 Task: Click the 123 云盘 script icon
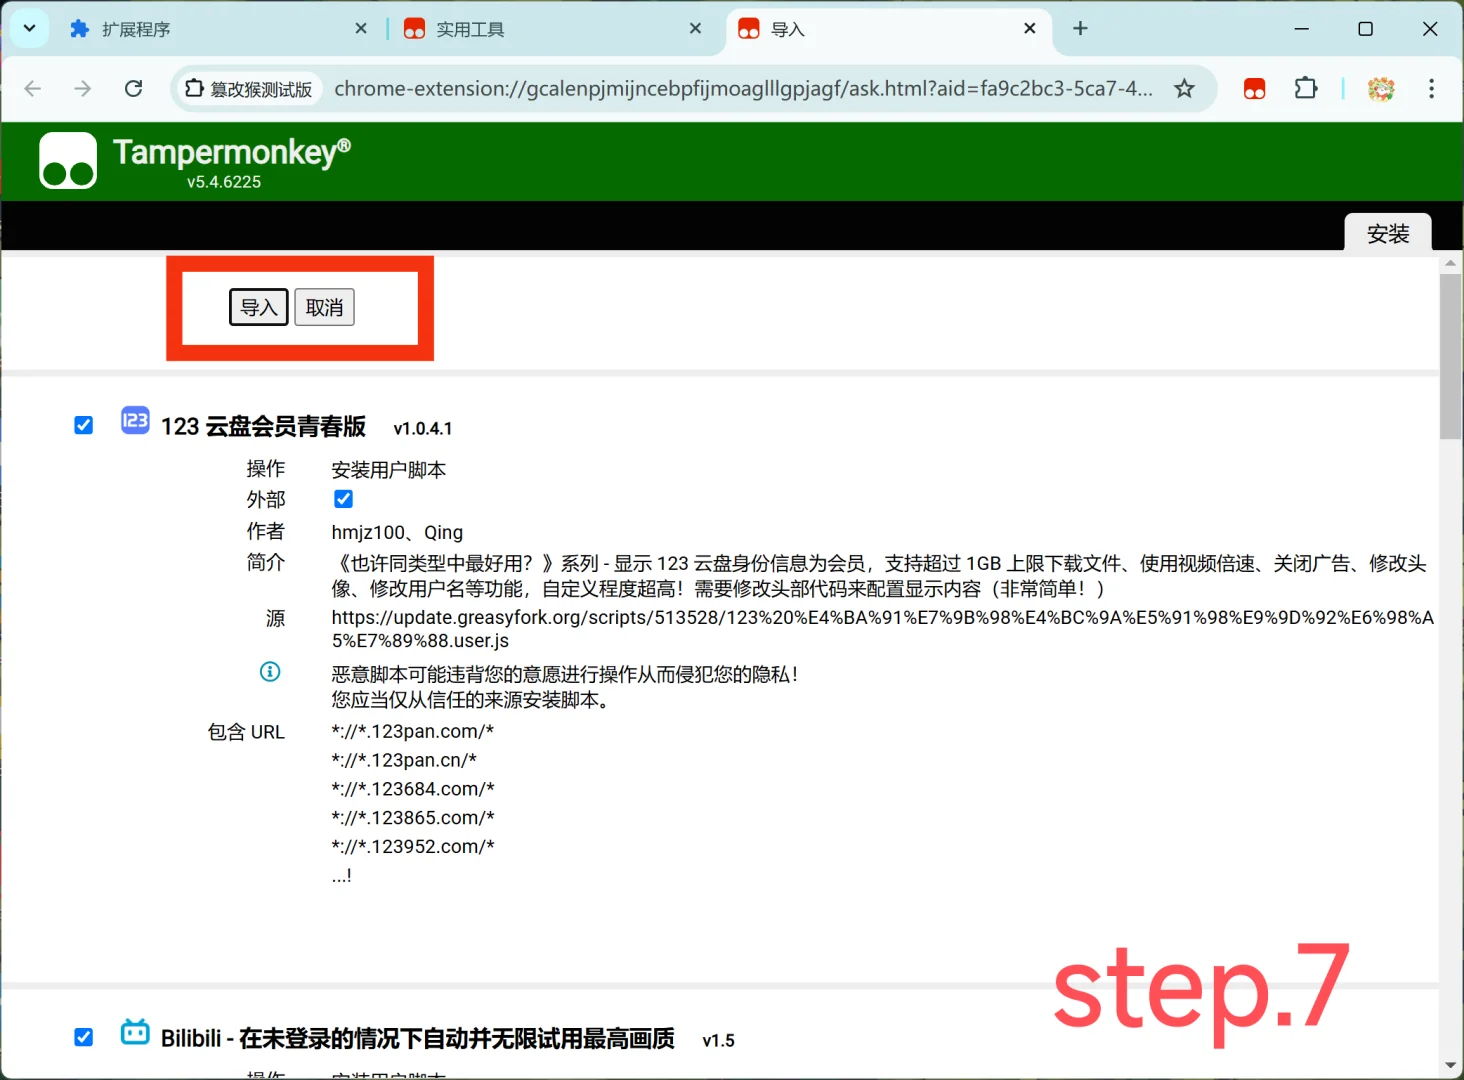coord(134,420)
